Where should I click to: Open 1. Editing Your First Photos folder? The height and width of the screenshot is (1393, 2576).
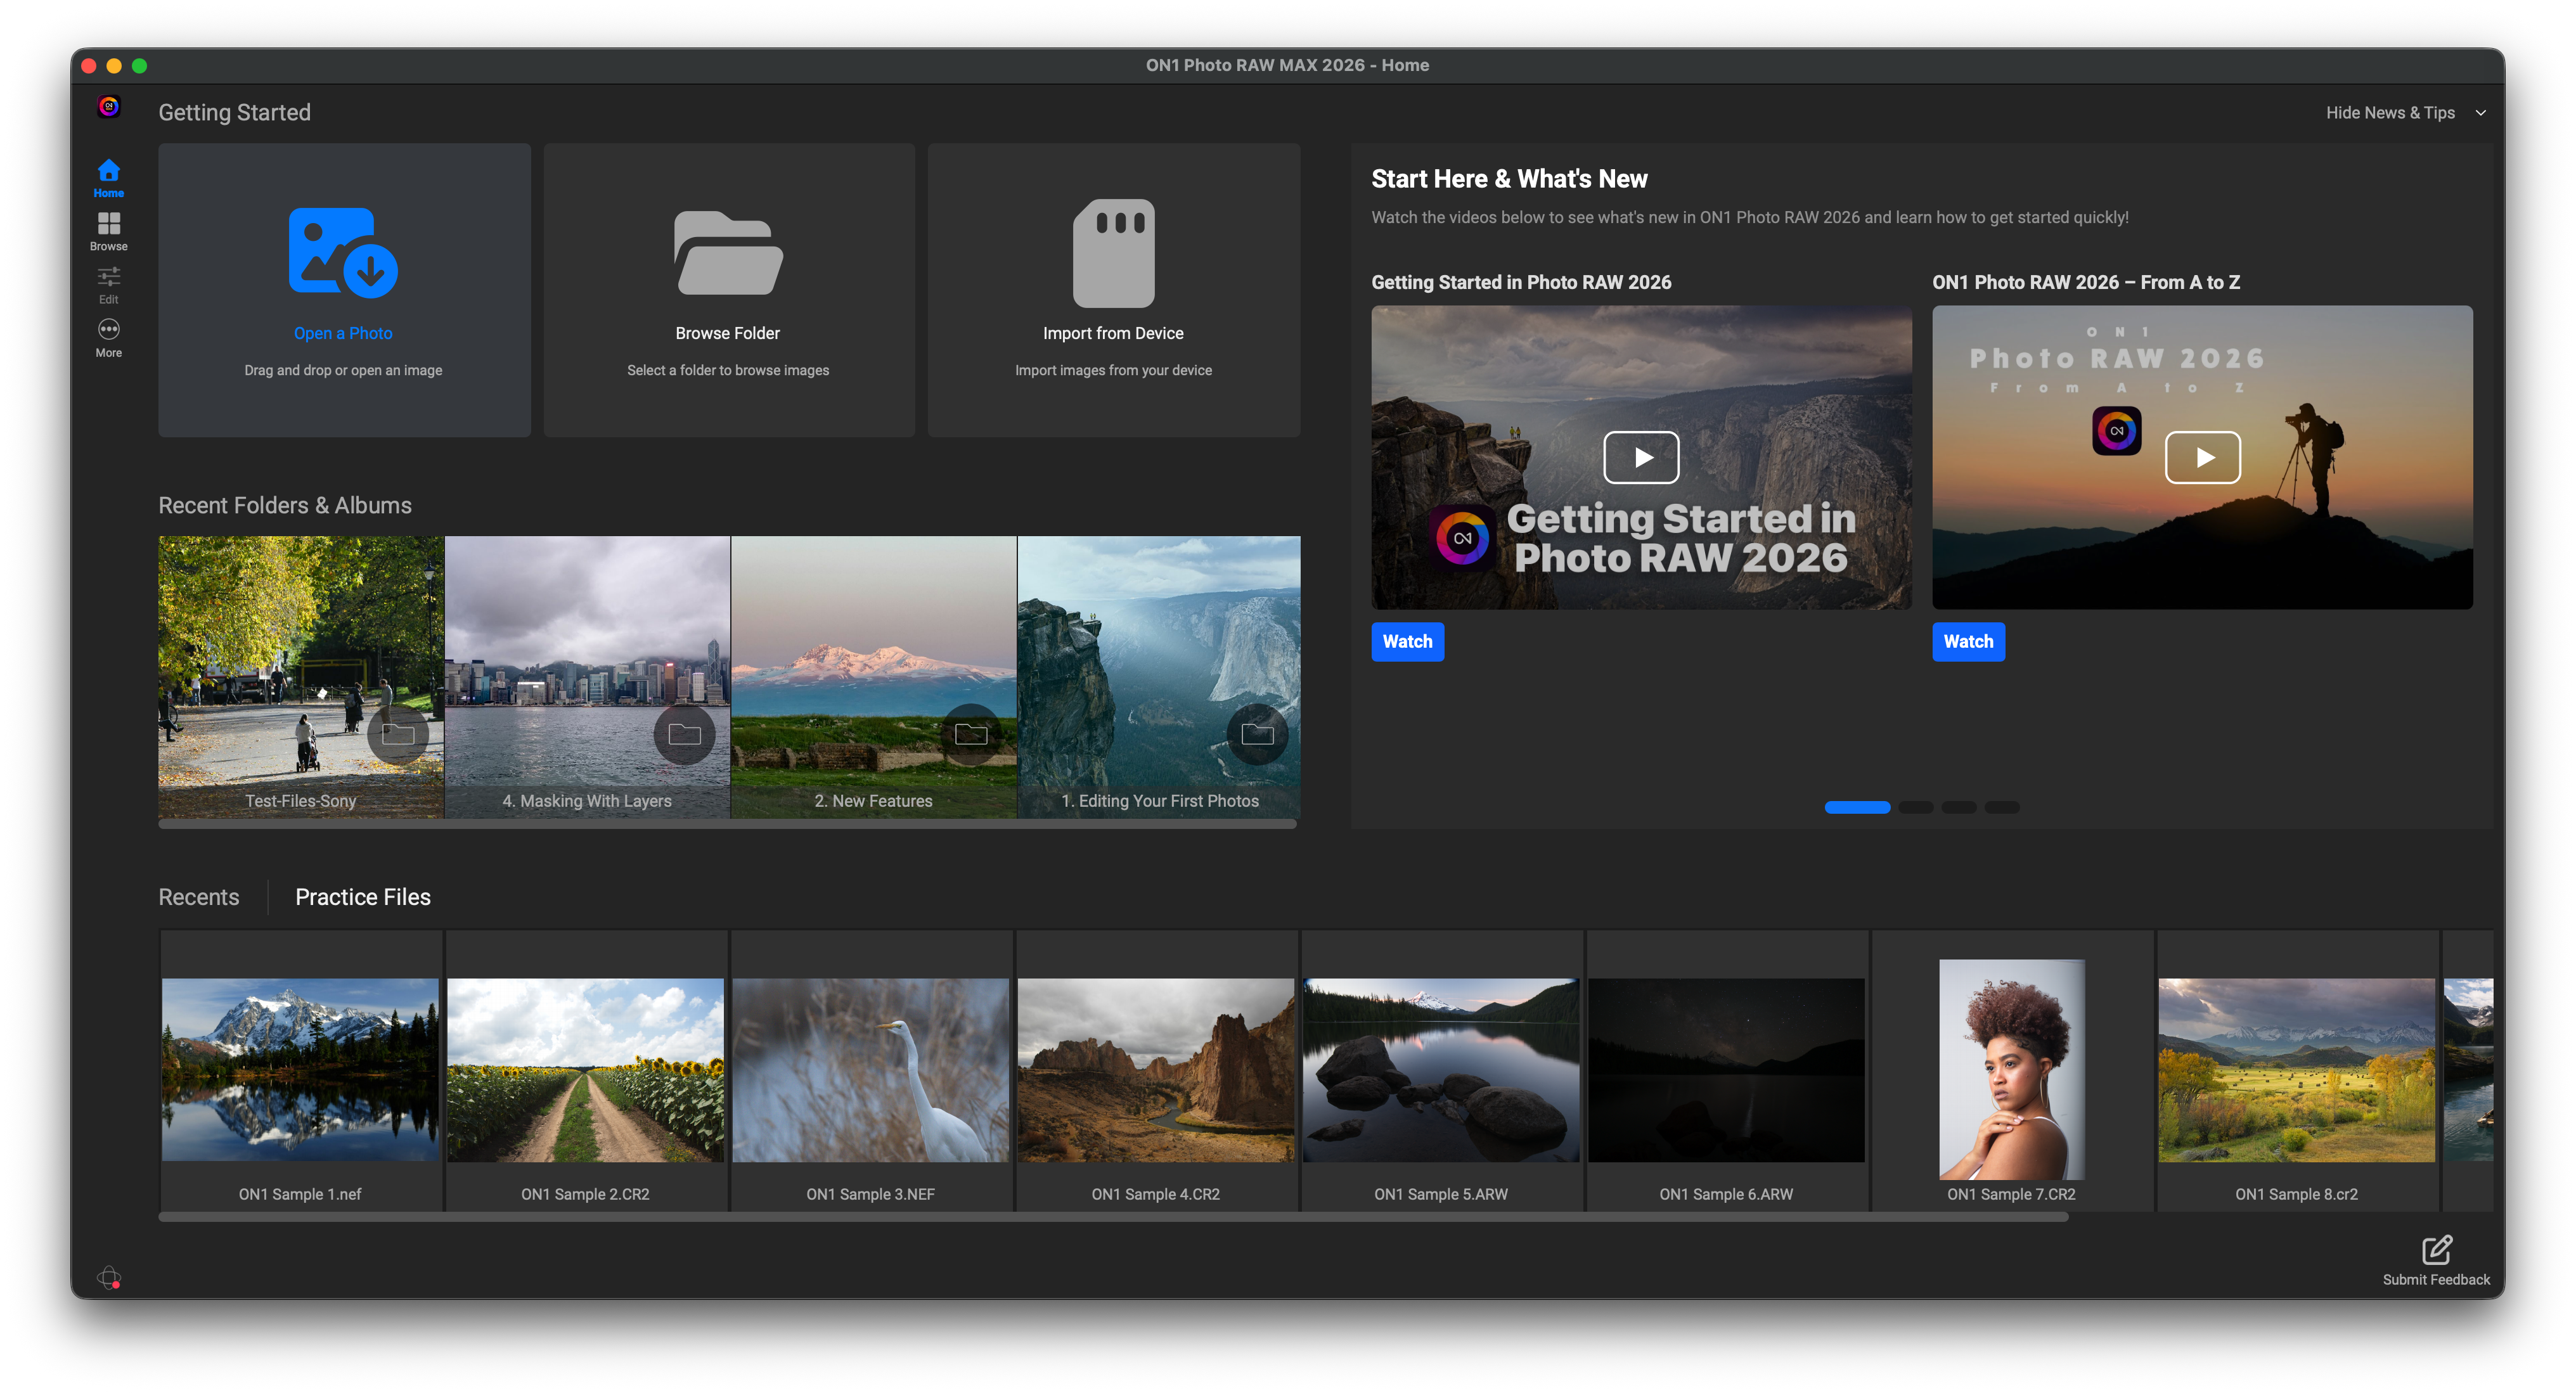tap(1159, 677)
